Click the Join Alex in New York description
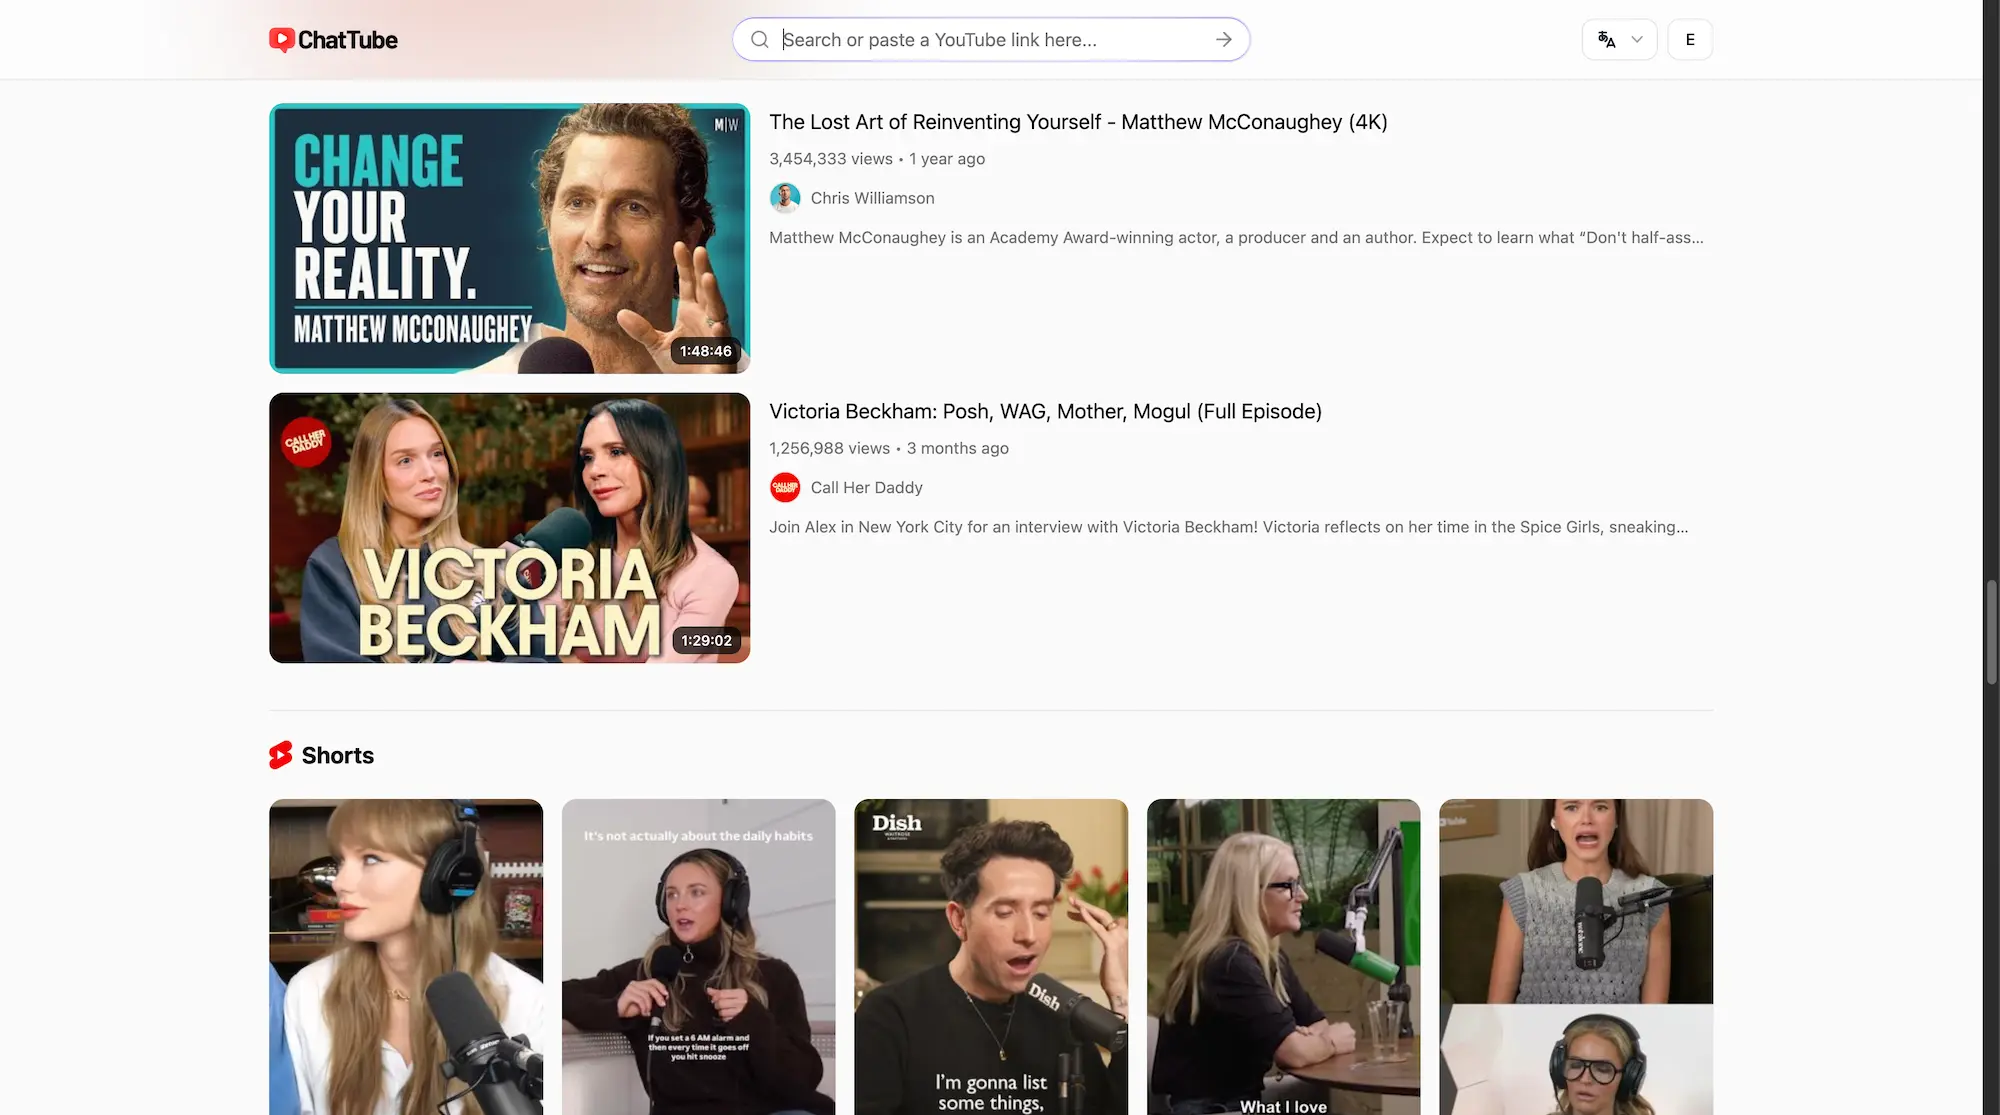 1228,527
